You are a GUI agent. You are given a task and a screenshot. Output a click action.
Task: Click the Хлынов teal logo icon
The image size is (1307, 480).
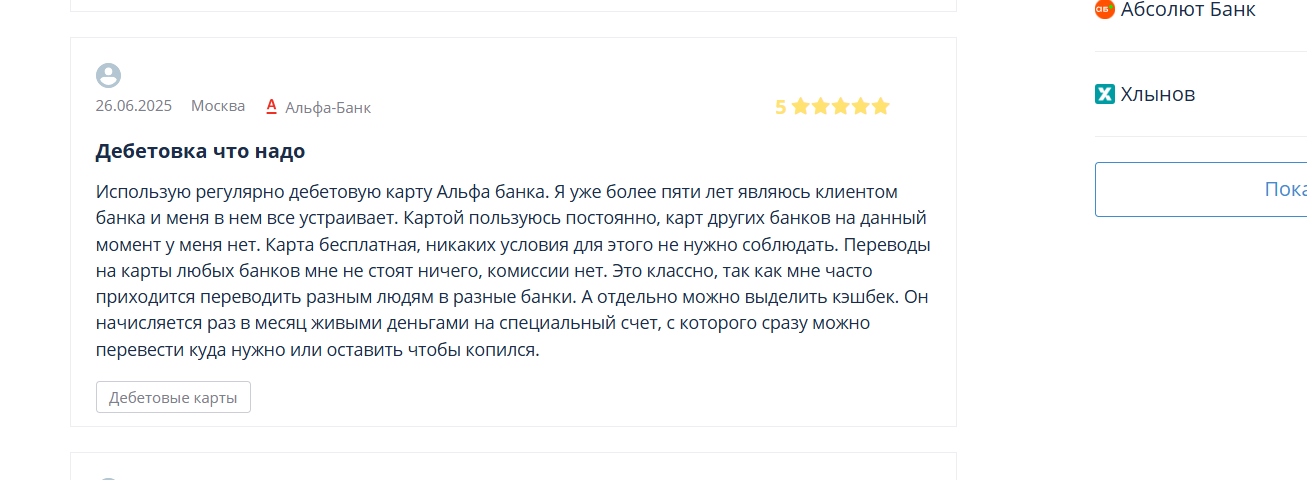click(1105, 94)
